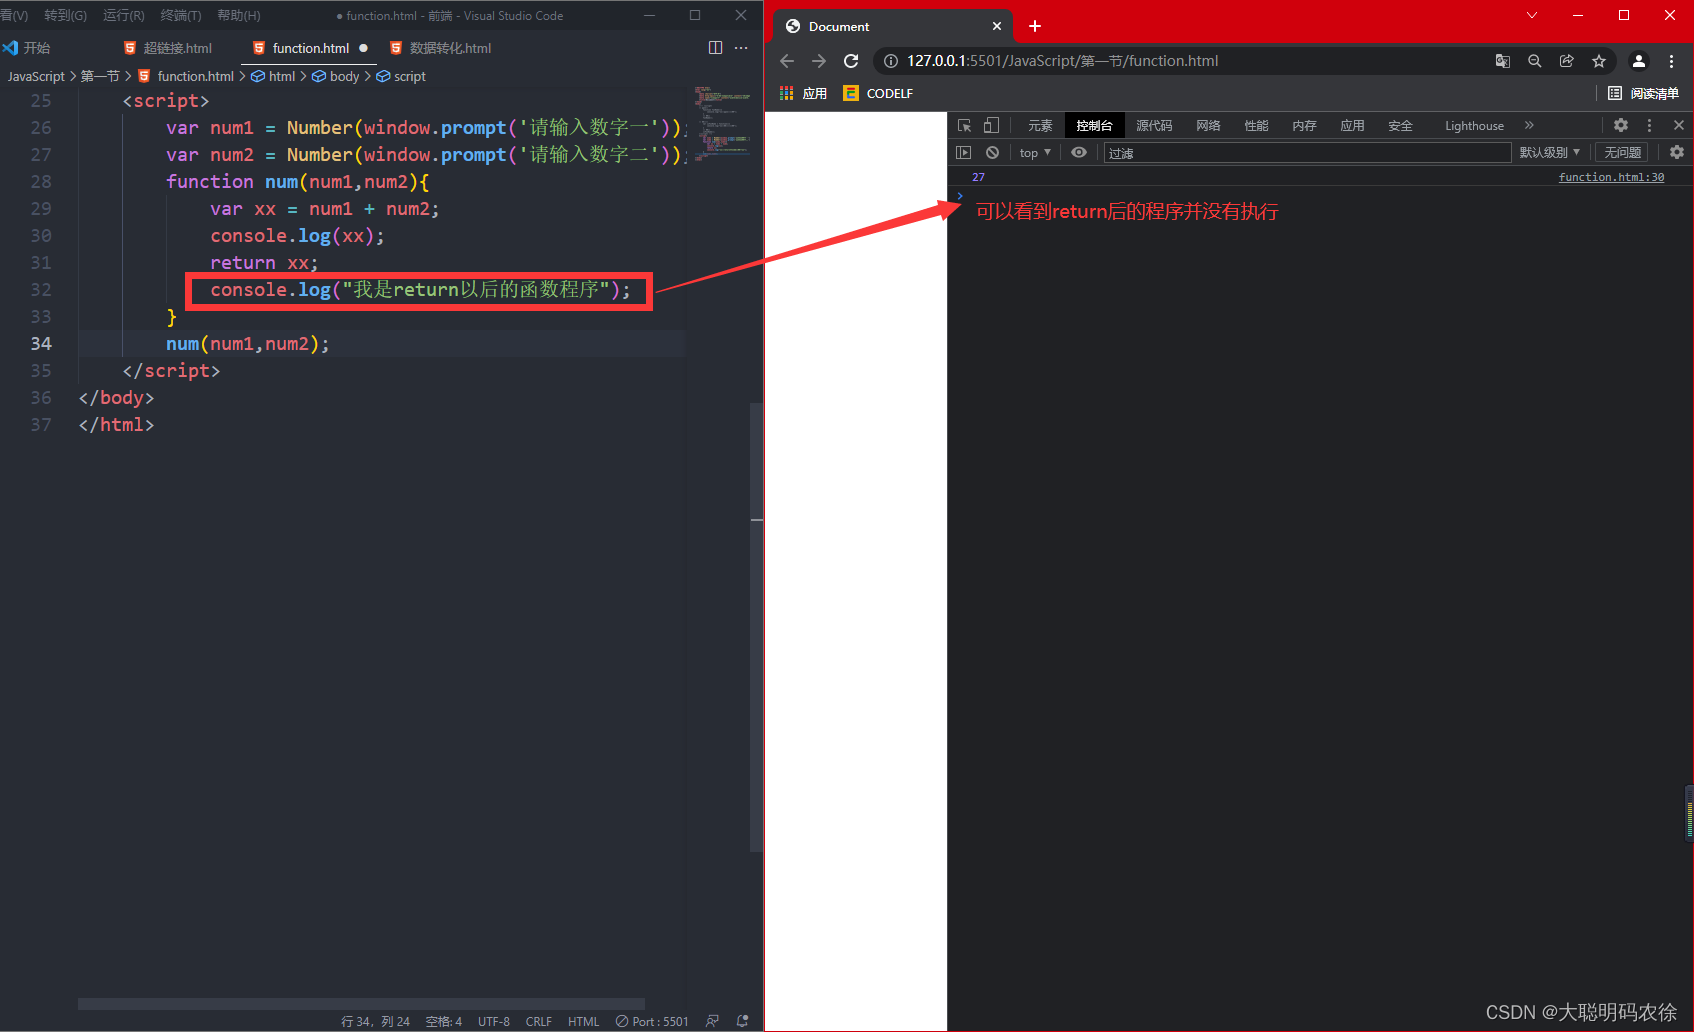The image size is (1694, 1032).
Task: Open the top frame context dropdown
Action: pos(1033,152)
